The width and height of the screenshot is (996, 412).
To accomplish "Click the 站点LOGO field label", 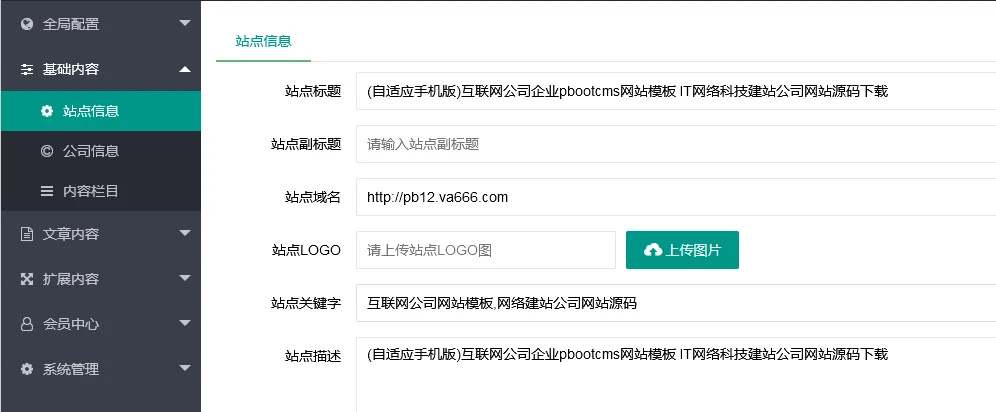I will tap(306, 250).
